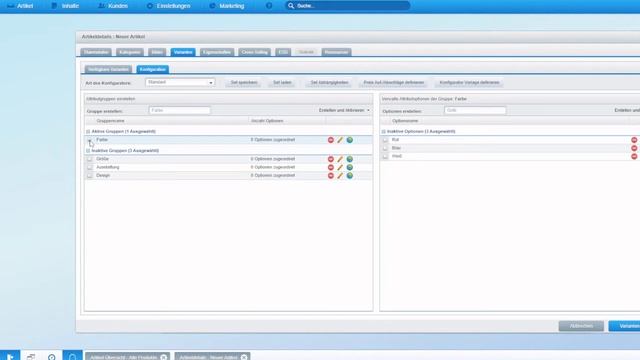Open the Kunden menu
640x360 pixels.
coord(113,6)
